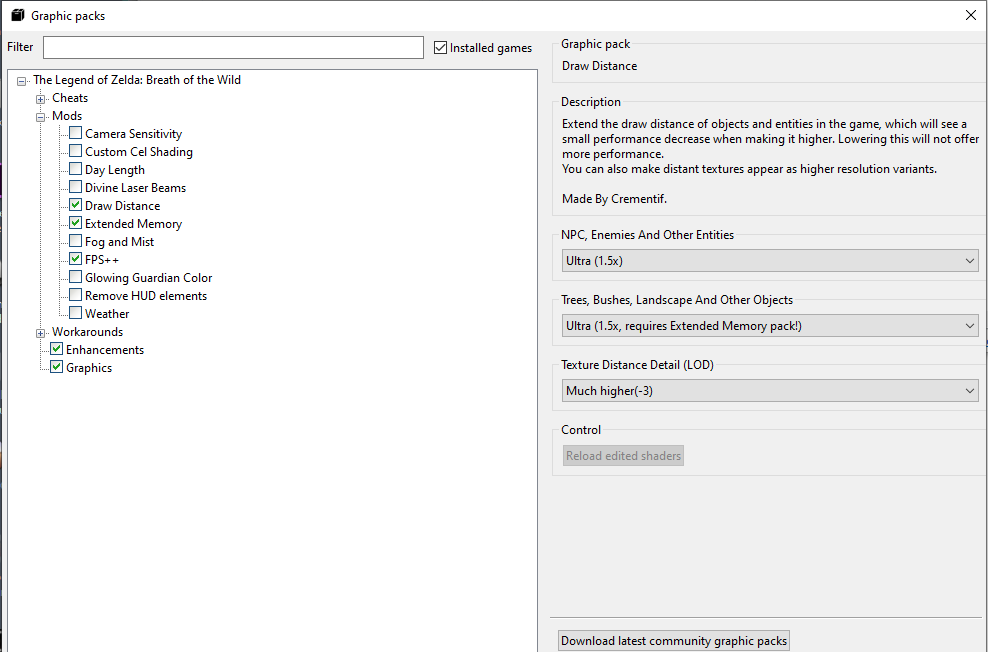The width and height of the screenshot is (988, 652).
Task: Click the Reload edited shaders button
Action: click(x=623, y=455)
